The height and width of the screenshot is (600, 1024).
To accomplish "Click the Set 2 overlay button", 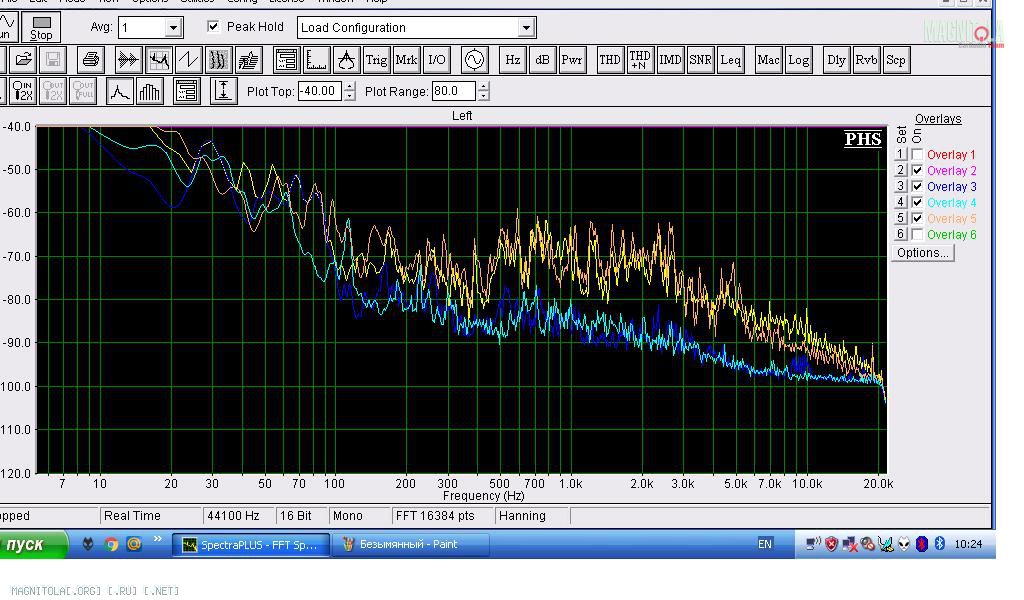I will 901,170.
